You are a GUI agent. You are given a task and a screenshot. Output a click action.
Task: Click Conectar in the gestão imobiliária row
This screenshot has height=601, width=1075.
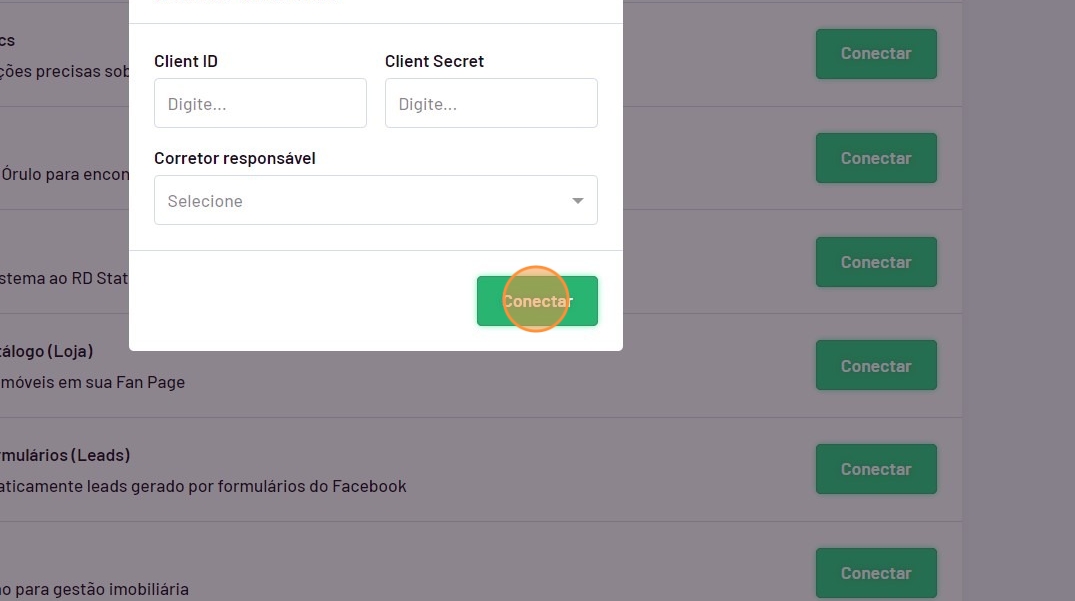tap(876, 573)
